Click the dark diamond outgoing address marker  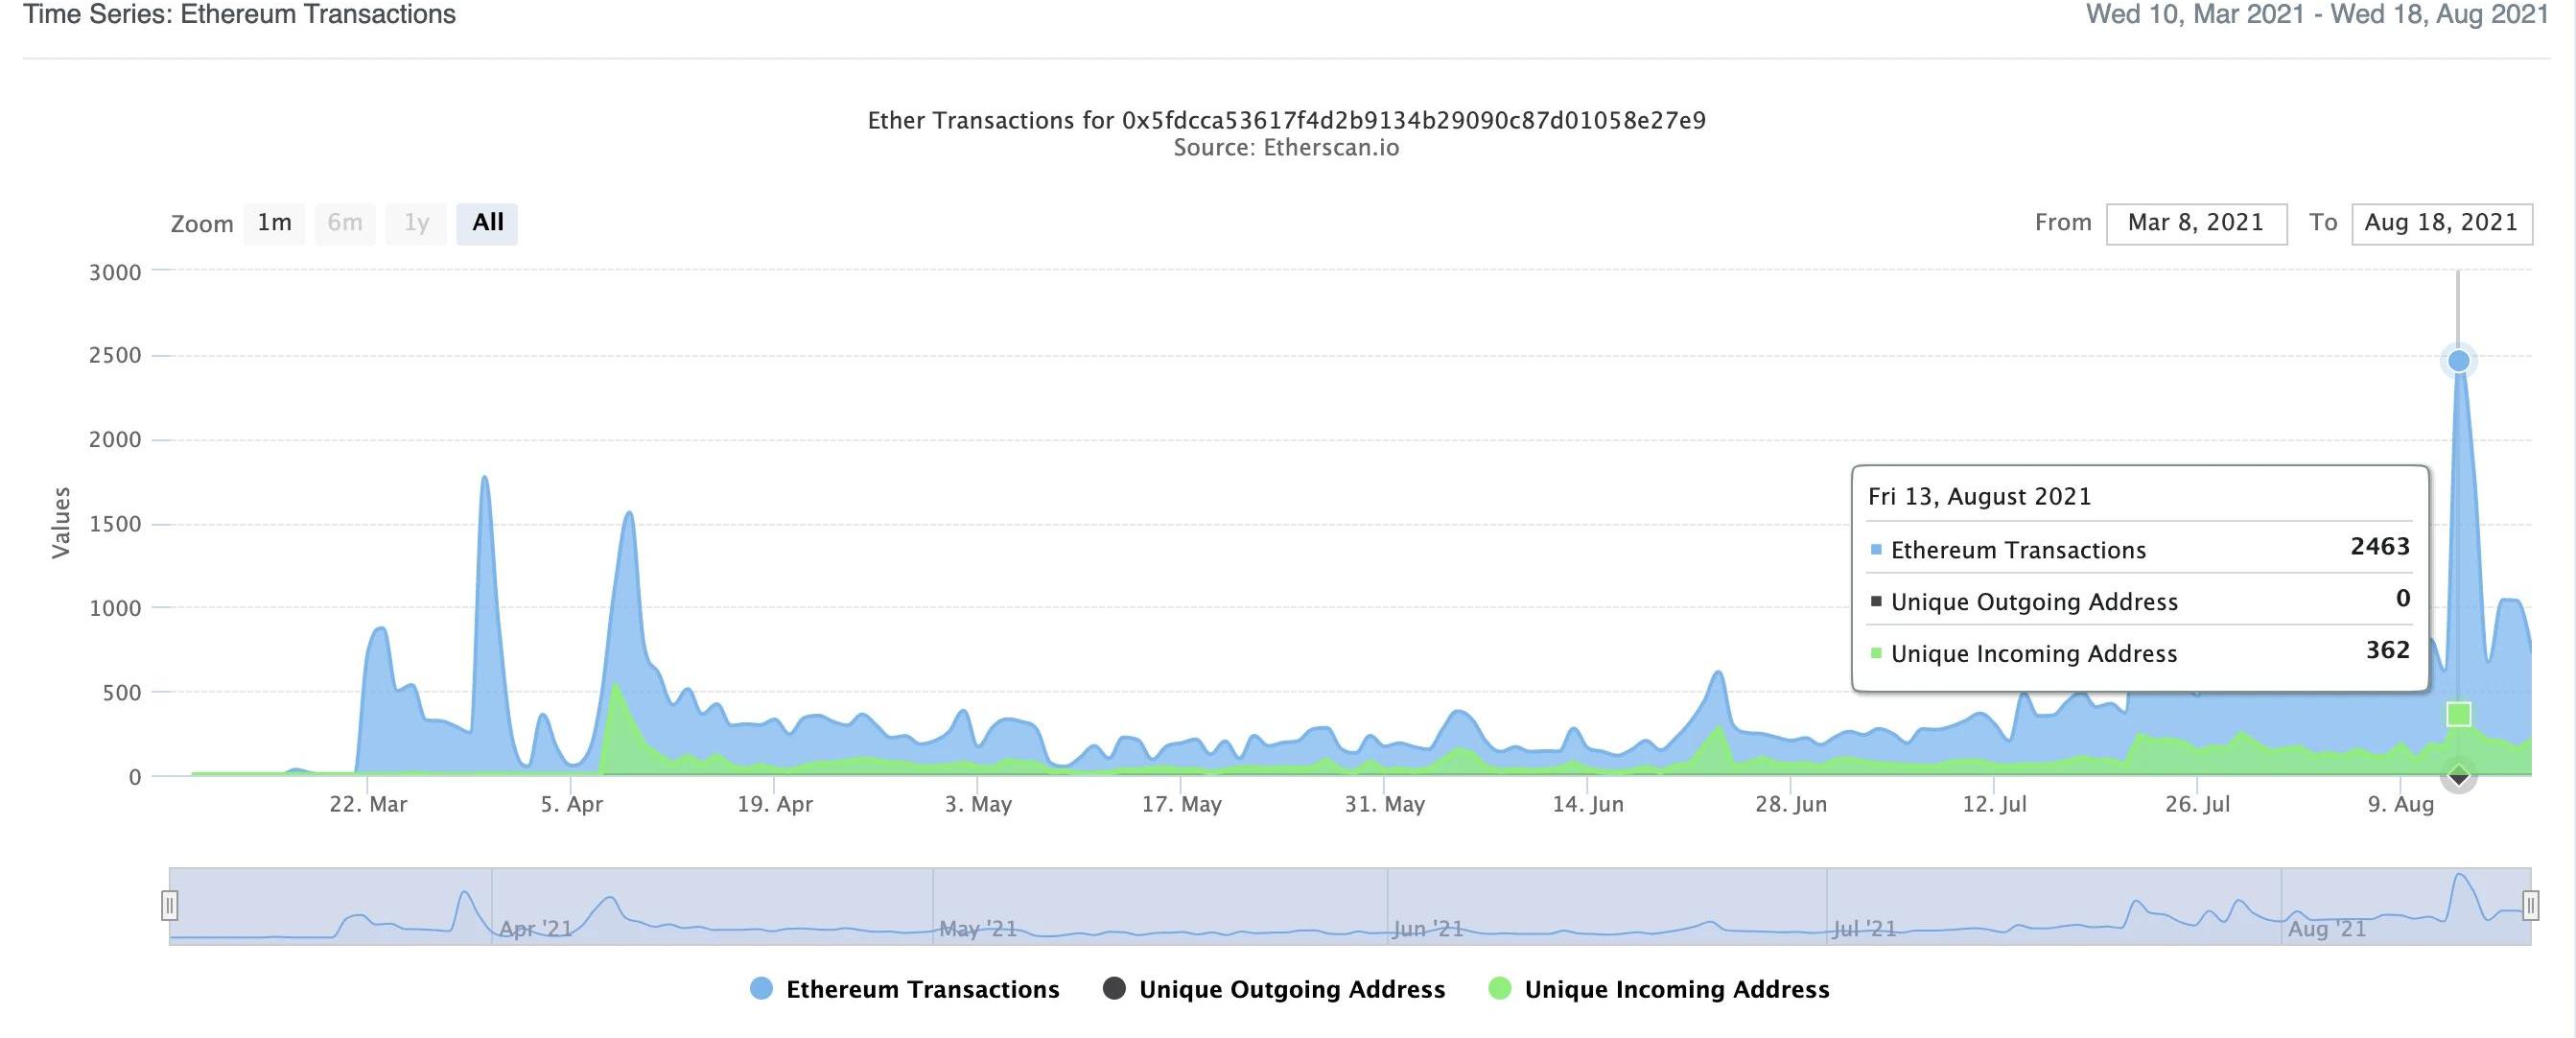(x=2458, y=776)
